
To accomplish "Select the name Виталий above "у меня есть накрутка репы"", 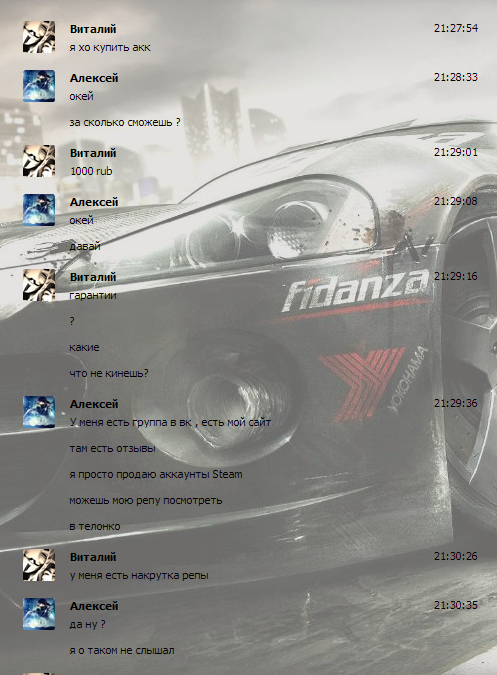I will (x=93, y=557).
